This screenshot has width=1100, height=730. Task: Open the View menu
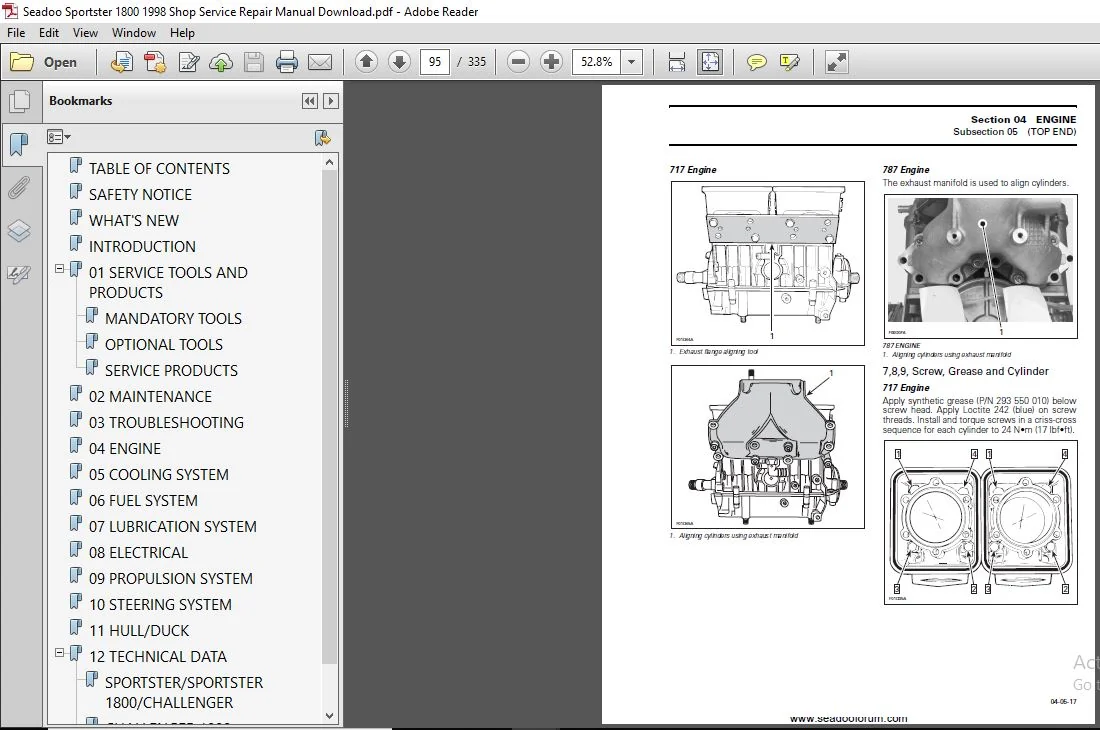[x=86, y=33]
